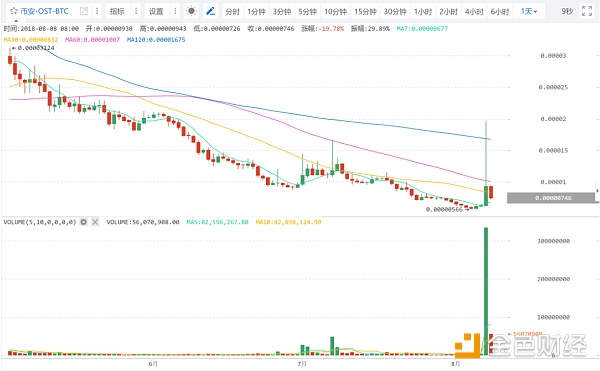This screenshot has height=371, width=600.
Task: Open the more options dots beside the pair name
Action: (x=97, y=11)
